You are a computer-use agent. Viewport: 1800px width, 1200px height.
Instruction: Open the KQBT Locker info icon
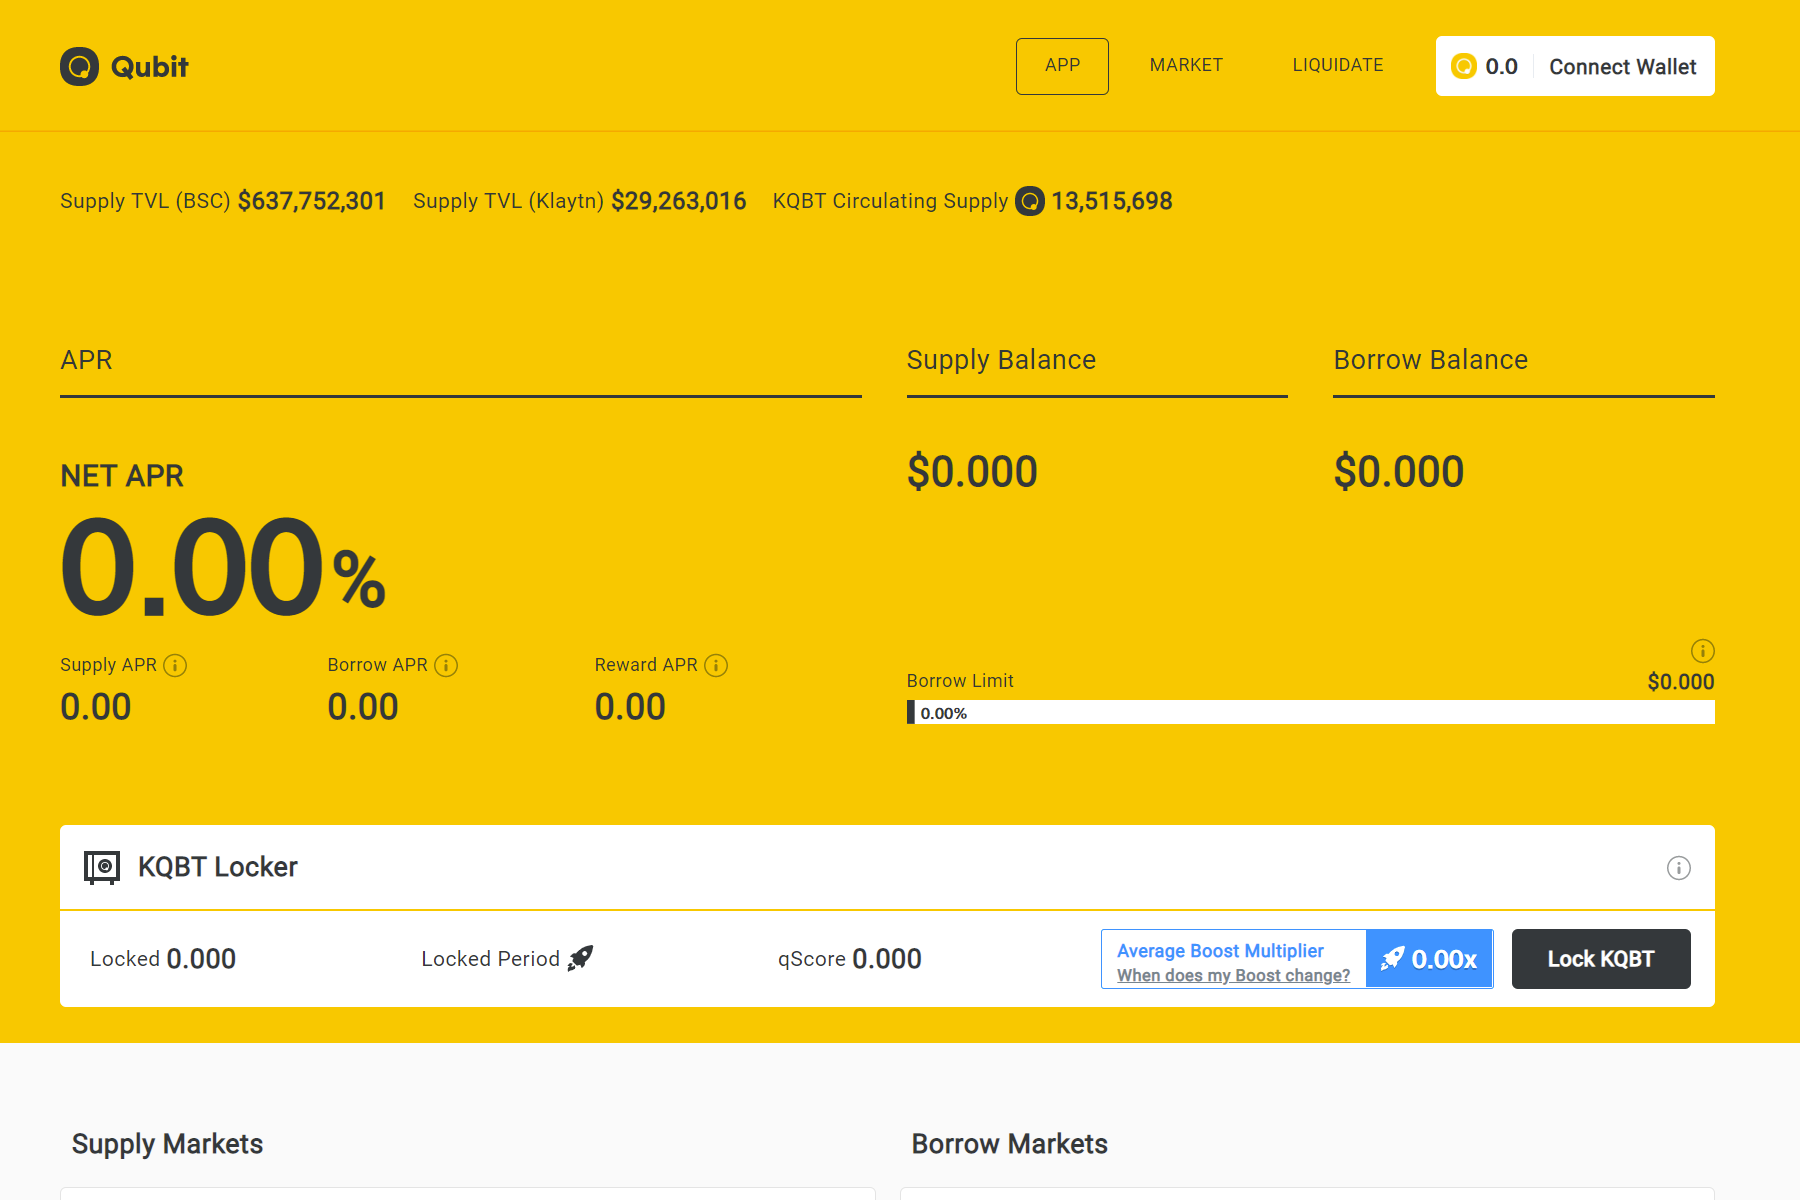1678,868
